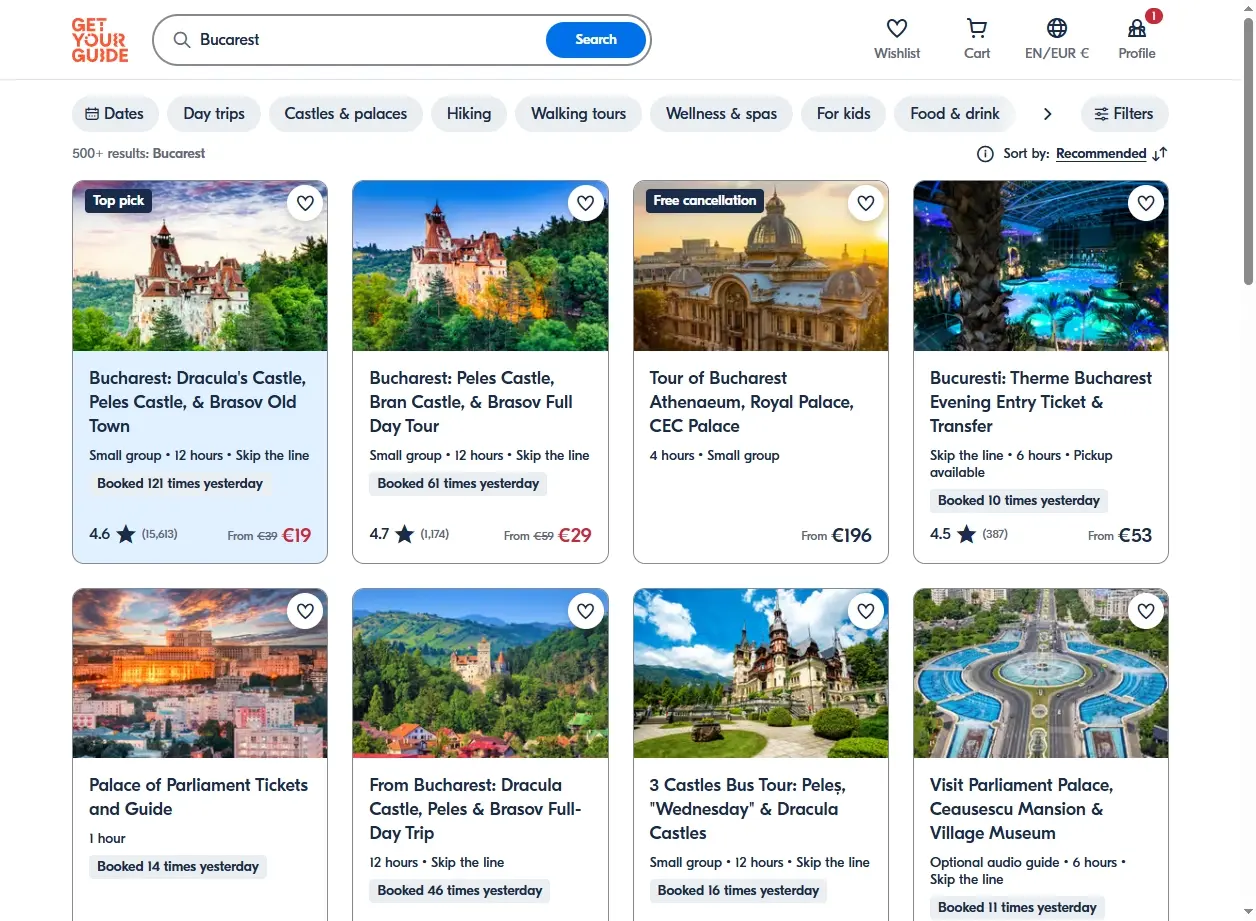Viewport: 1256px width, 921px height.
Task: Open Bucuresti: Therme Bucharest Evening Entry title
Action: 1041,402
